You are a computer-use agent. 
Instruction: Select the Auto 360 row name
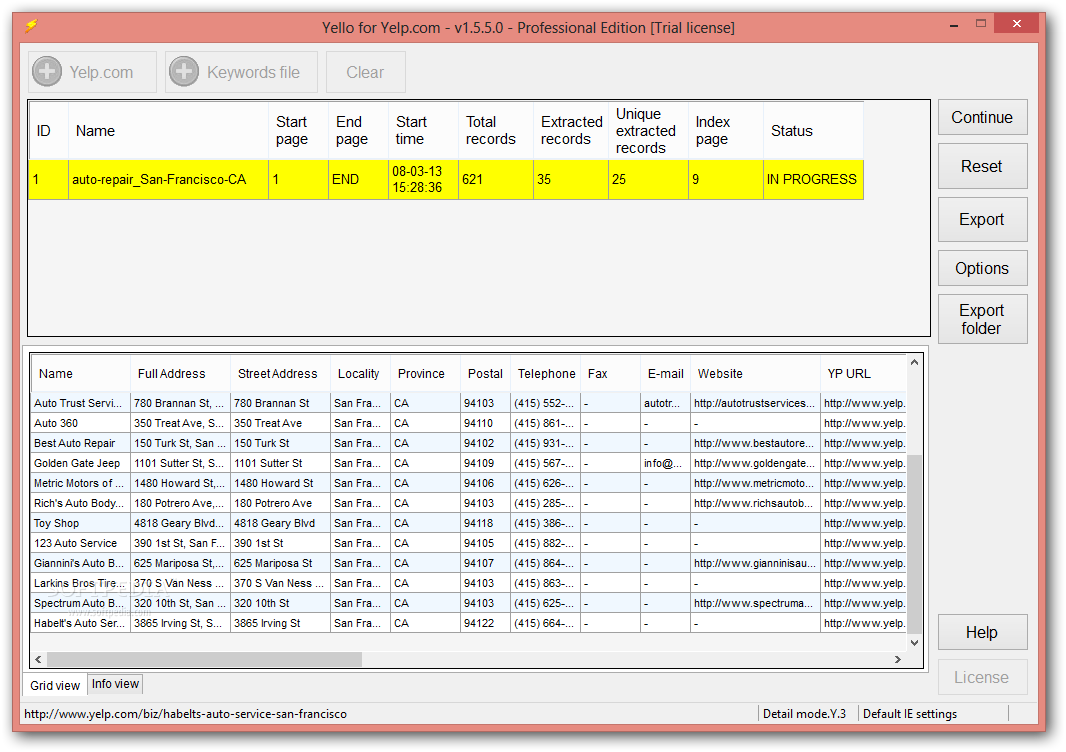(x=80, y=423)
